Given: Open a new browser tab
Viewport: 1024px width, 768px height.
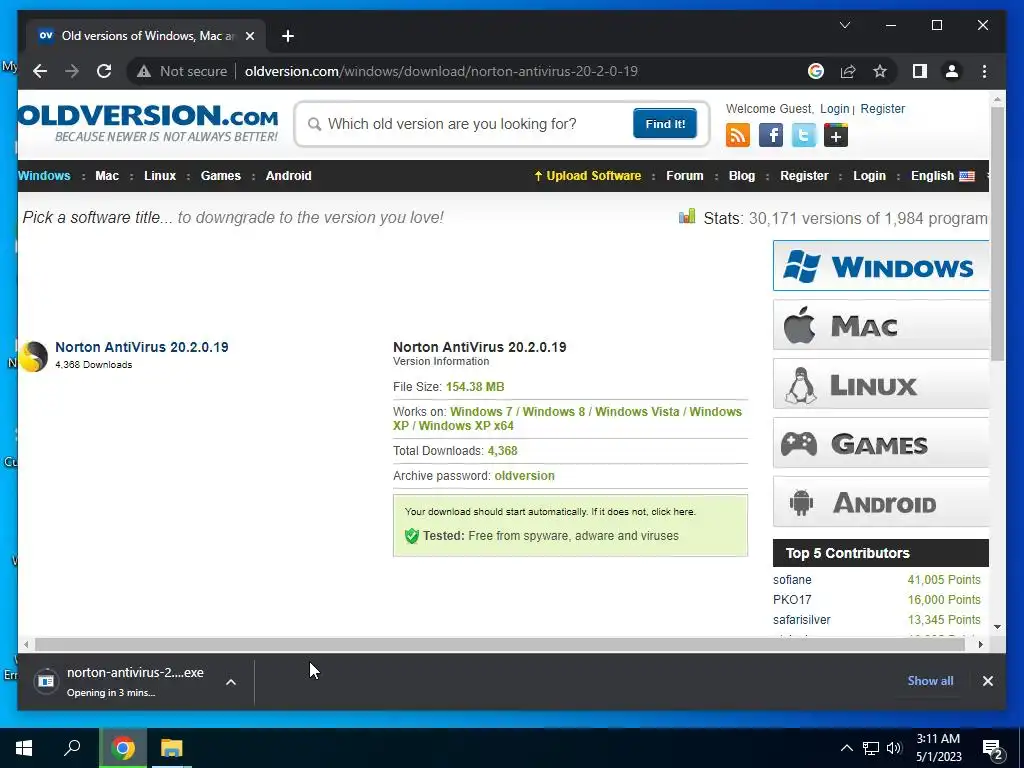Looking at the screenshot, I should (288, 36).
